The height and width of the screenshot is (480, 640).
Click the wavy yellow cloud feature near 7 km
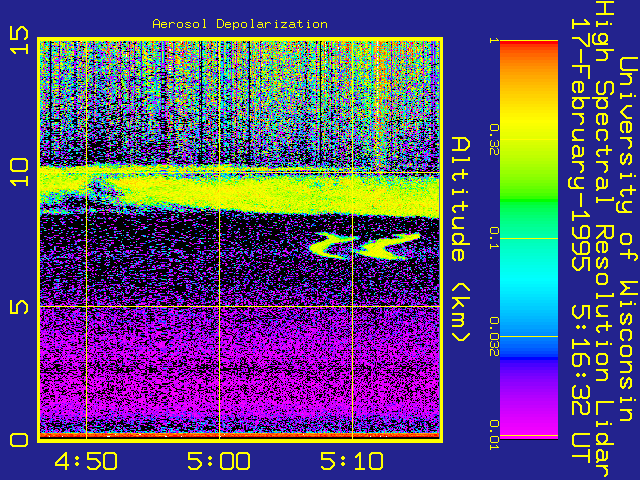[364, 247]
